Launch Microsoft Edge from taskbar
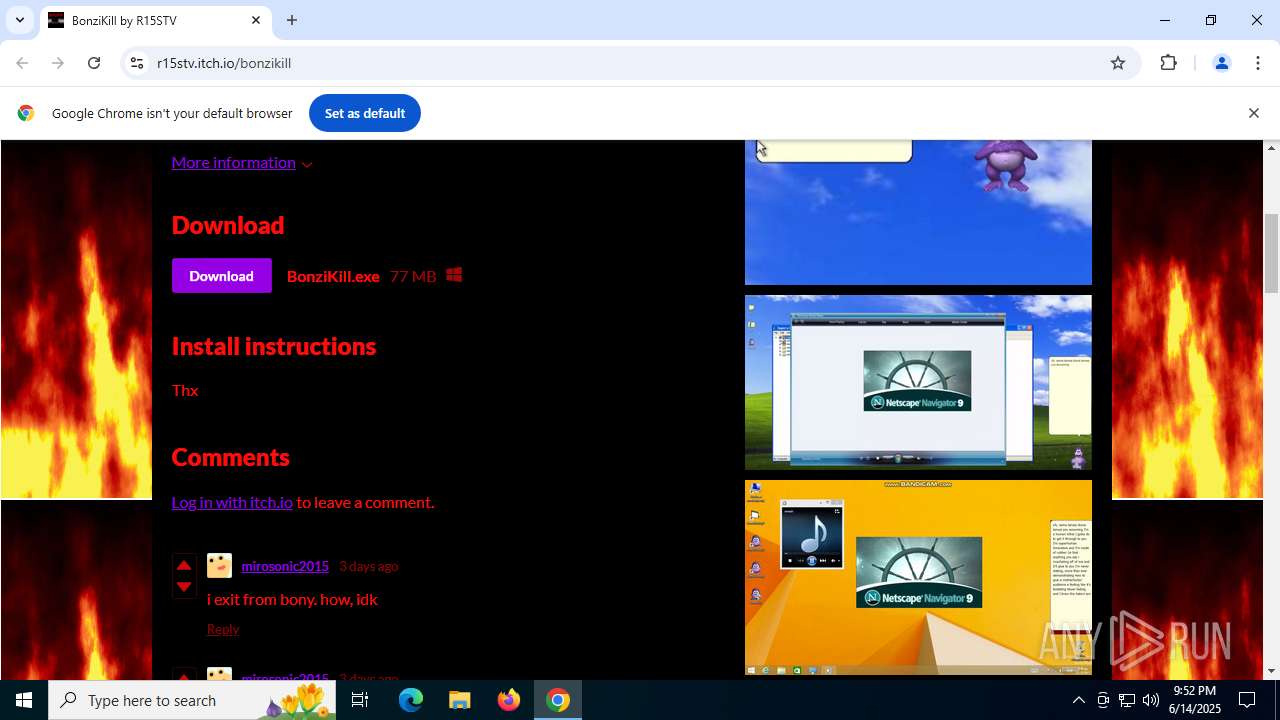This screenshot has height=720, width=1280. click(x=411, y=700)
